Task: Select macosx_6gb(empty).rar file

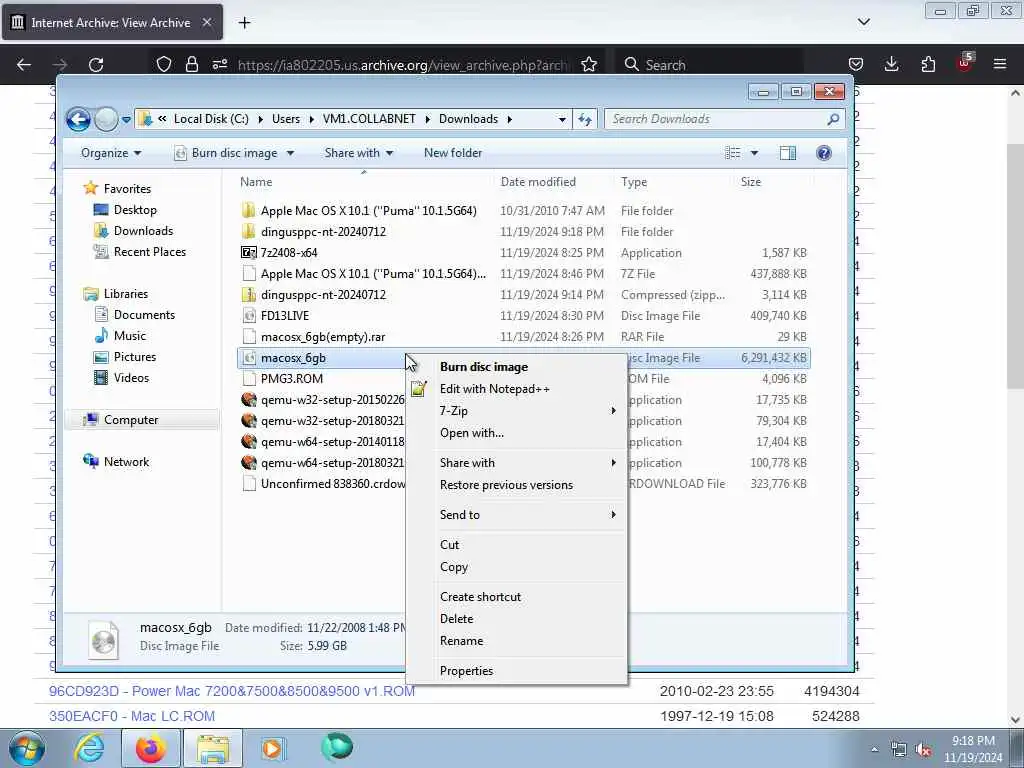Action: click(323, 337)
